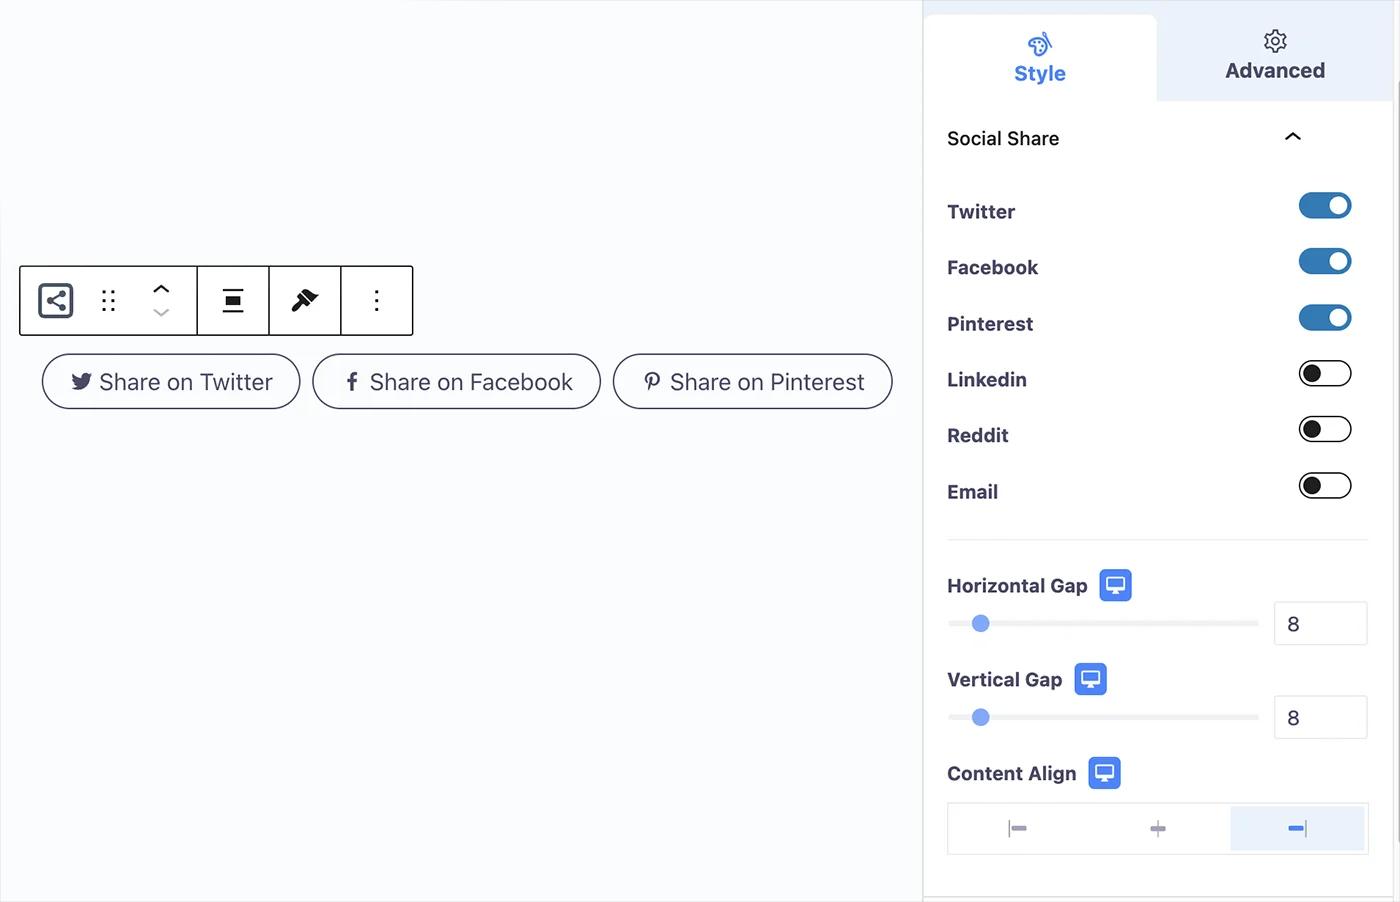1400x902 pixels.
Task: Click the Share on Facebook button
Action: (x=456, y=381)
